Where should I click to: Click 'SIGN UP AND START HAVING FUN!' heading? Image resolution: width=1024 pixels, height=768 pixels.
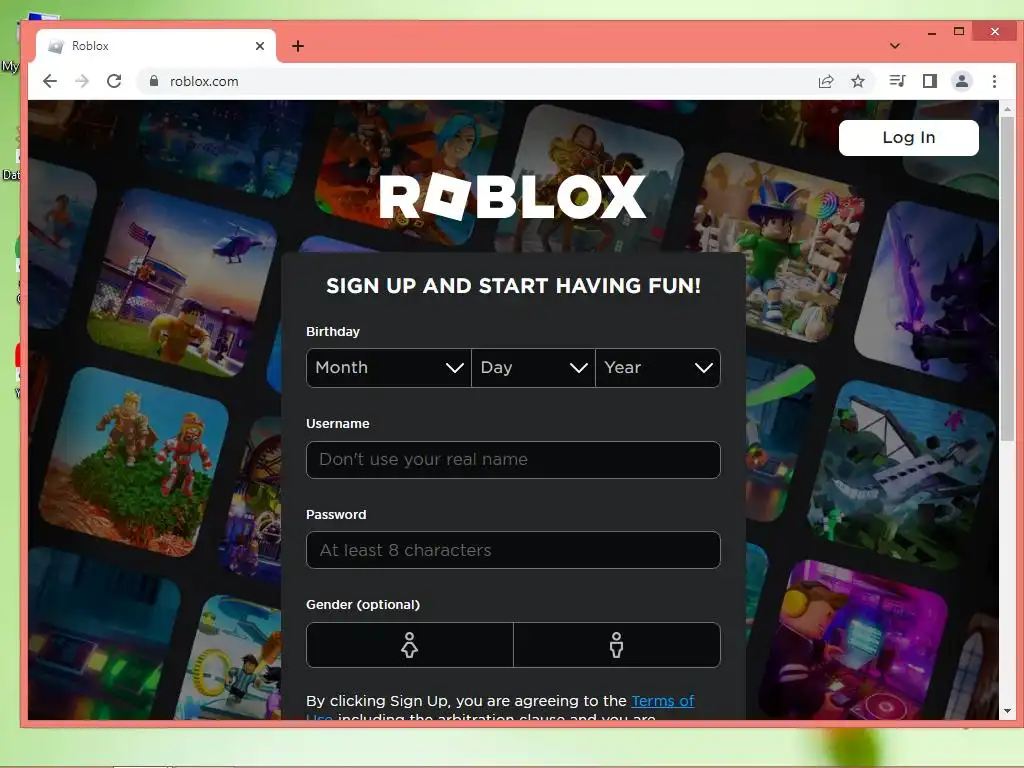[x=513, y=285]
